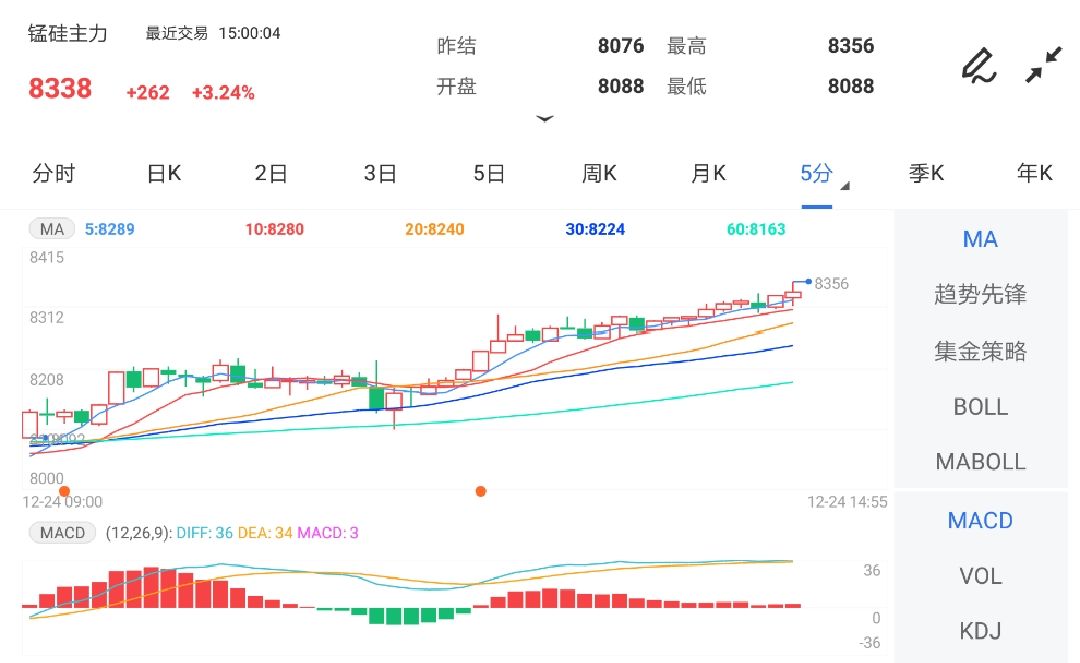Click the MA 30:8224 value
The image size is (1080, 663).
point(595,229)
